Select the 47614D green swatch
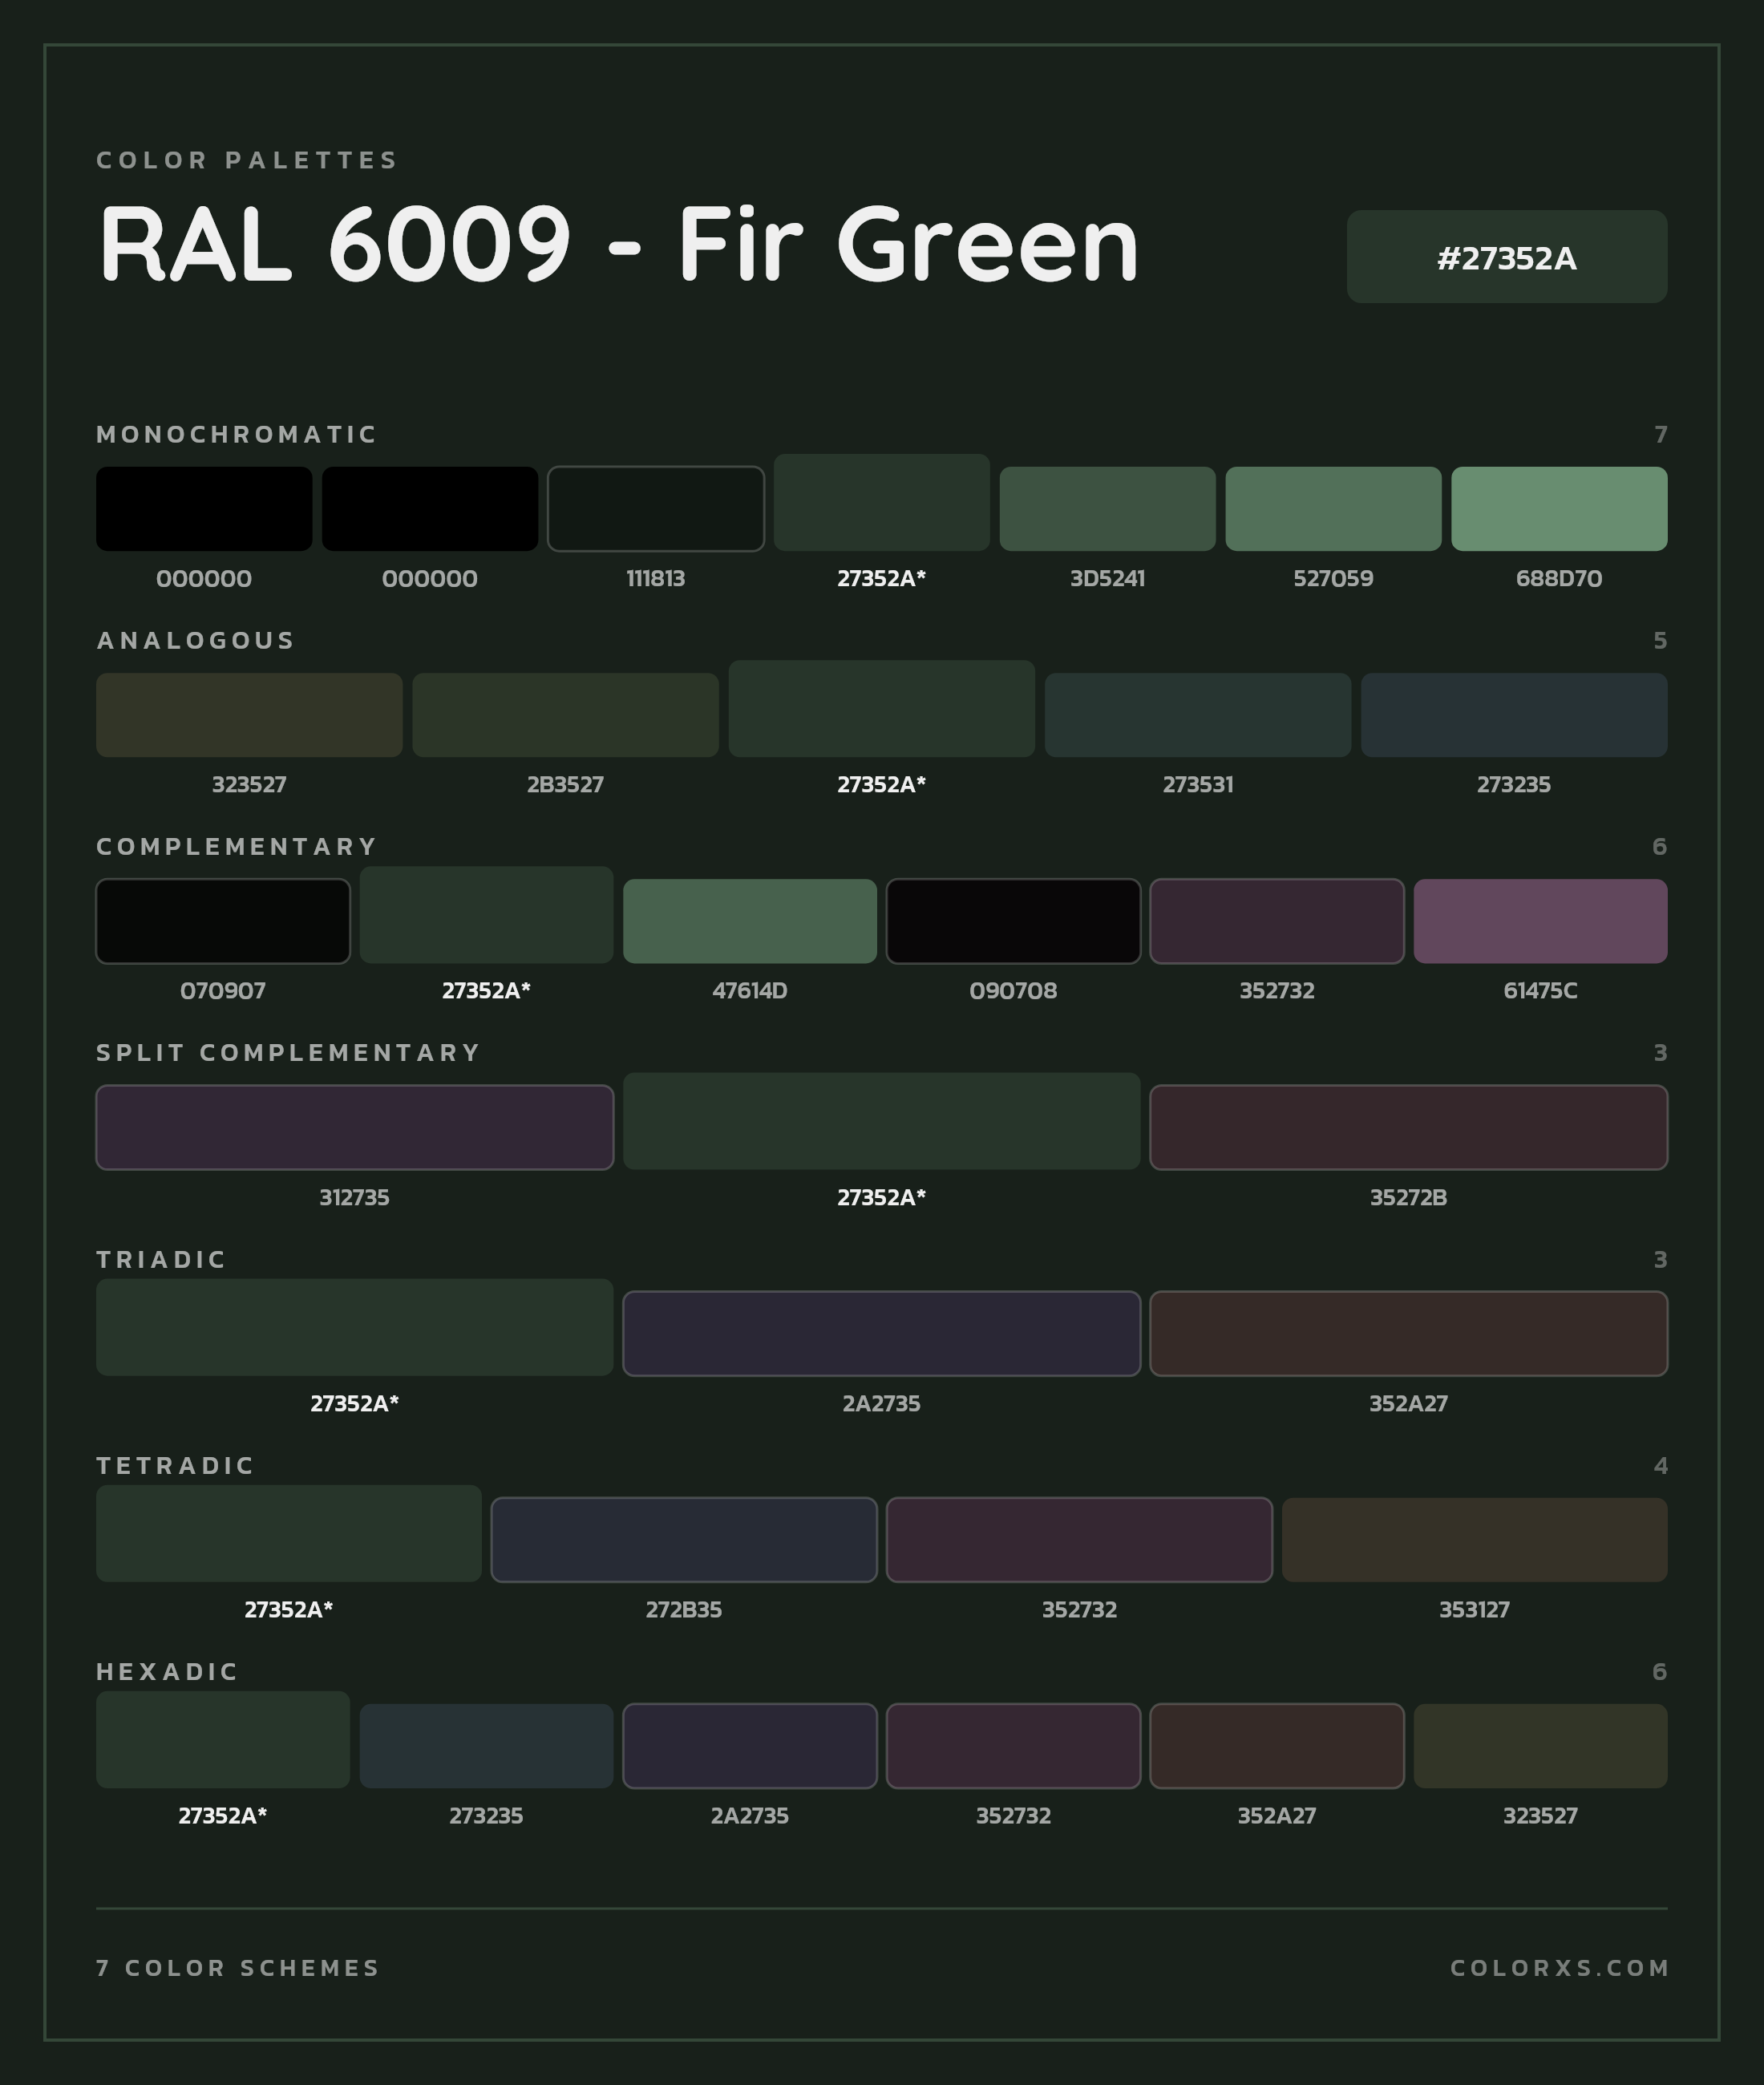This screenshot has width=1764, height=2085. tap(750, 921)
